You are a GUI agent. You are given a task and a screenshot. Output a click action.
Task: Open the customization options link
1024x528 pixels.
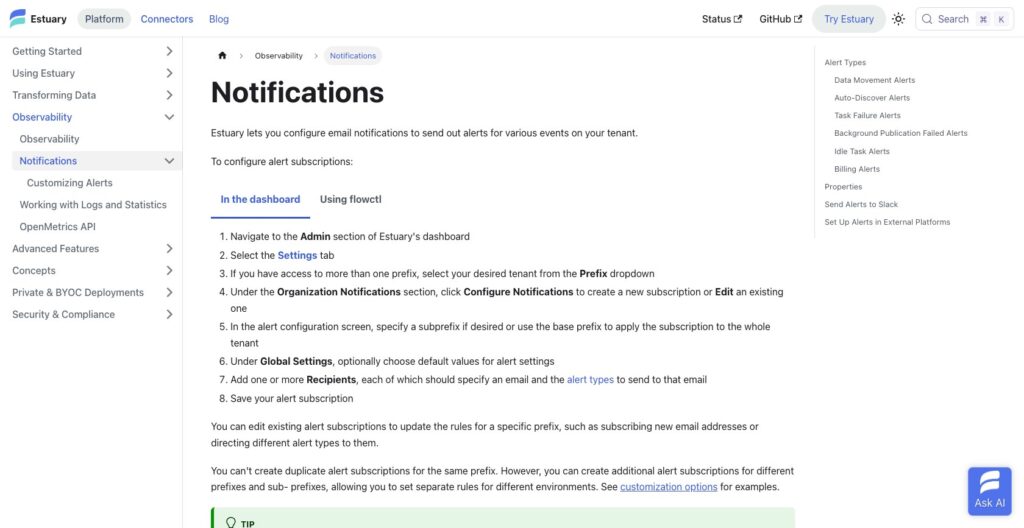669,487
